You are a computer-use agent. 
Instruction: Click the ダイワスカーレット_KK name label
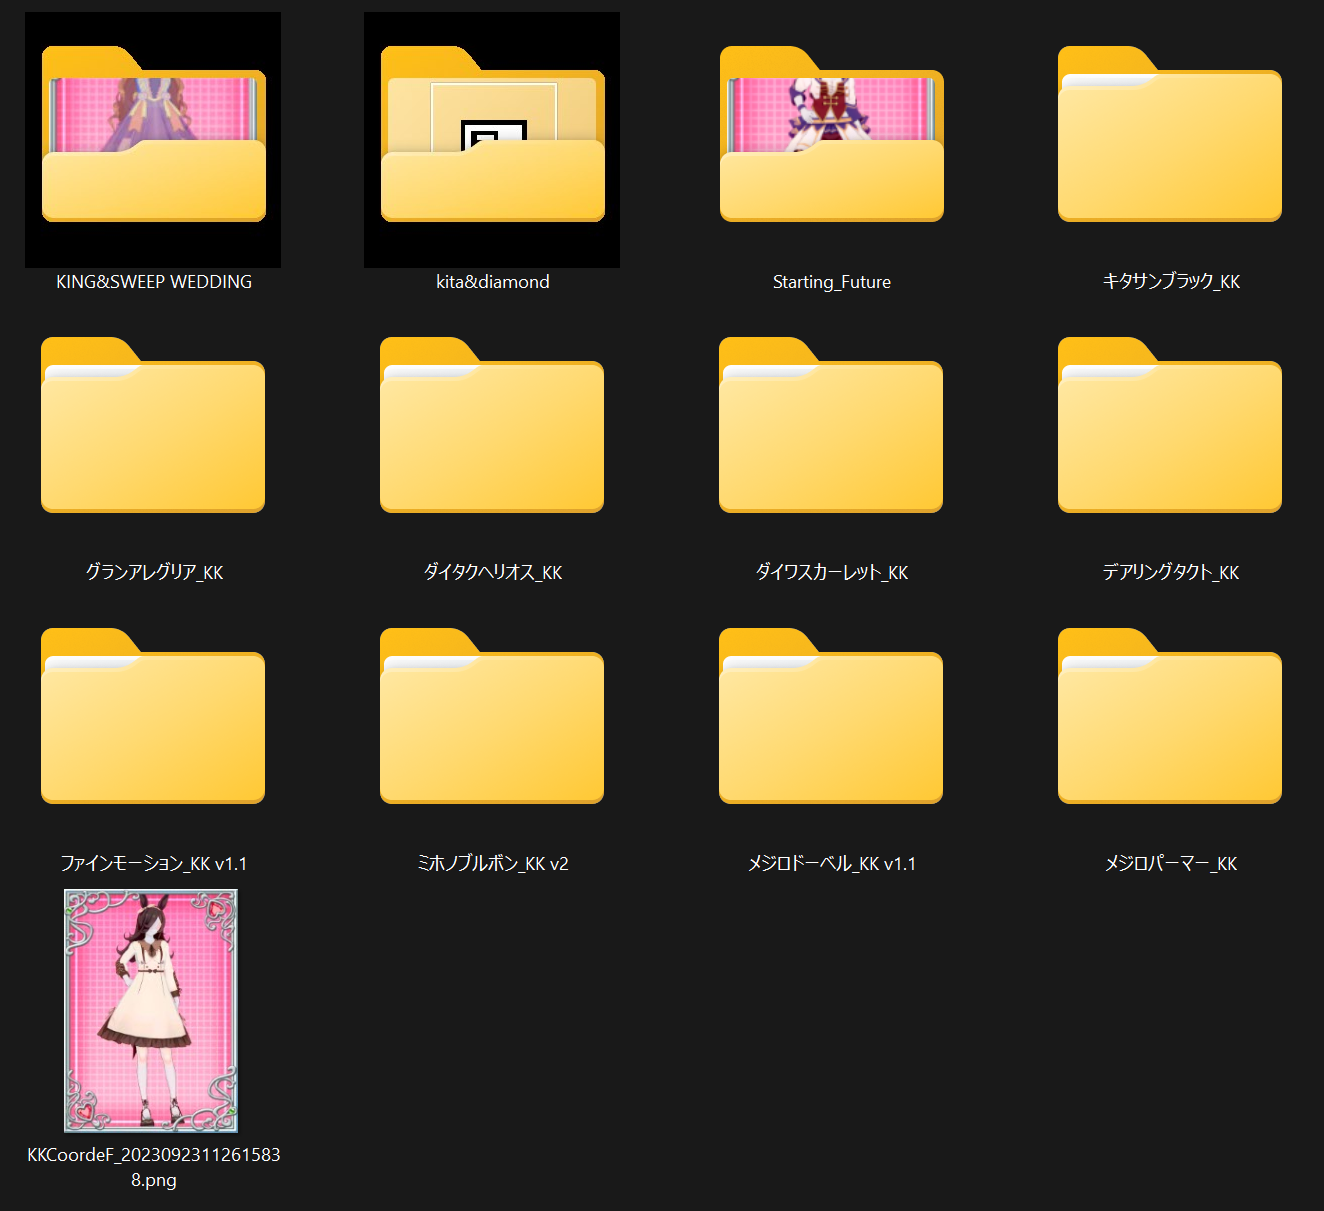click(831, 572)
